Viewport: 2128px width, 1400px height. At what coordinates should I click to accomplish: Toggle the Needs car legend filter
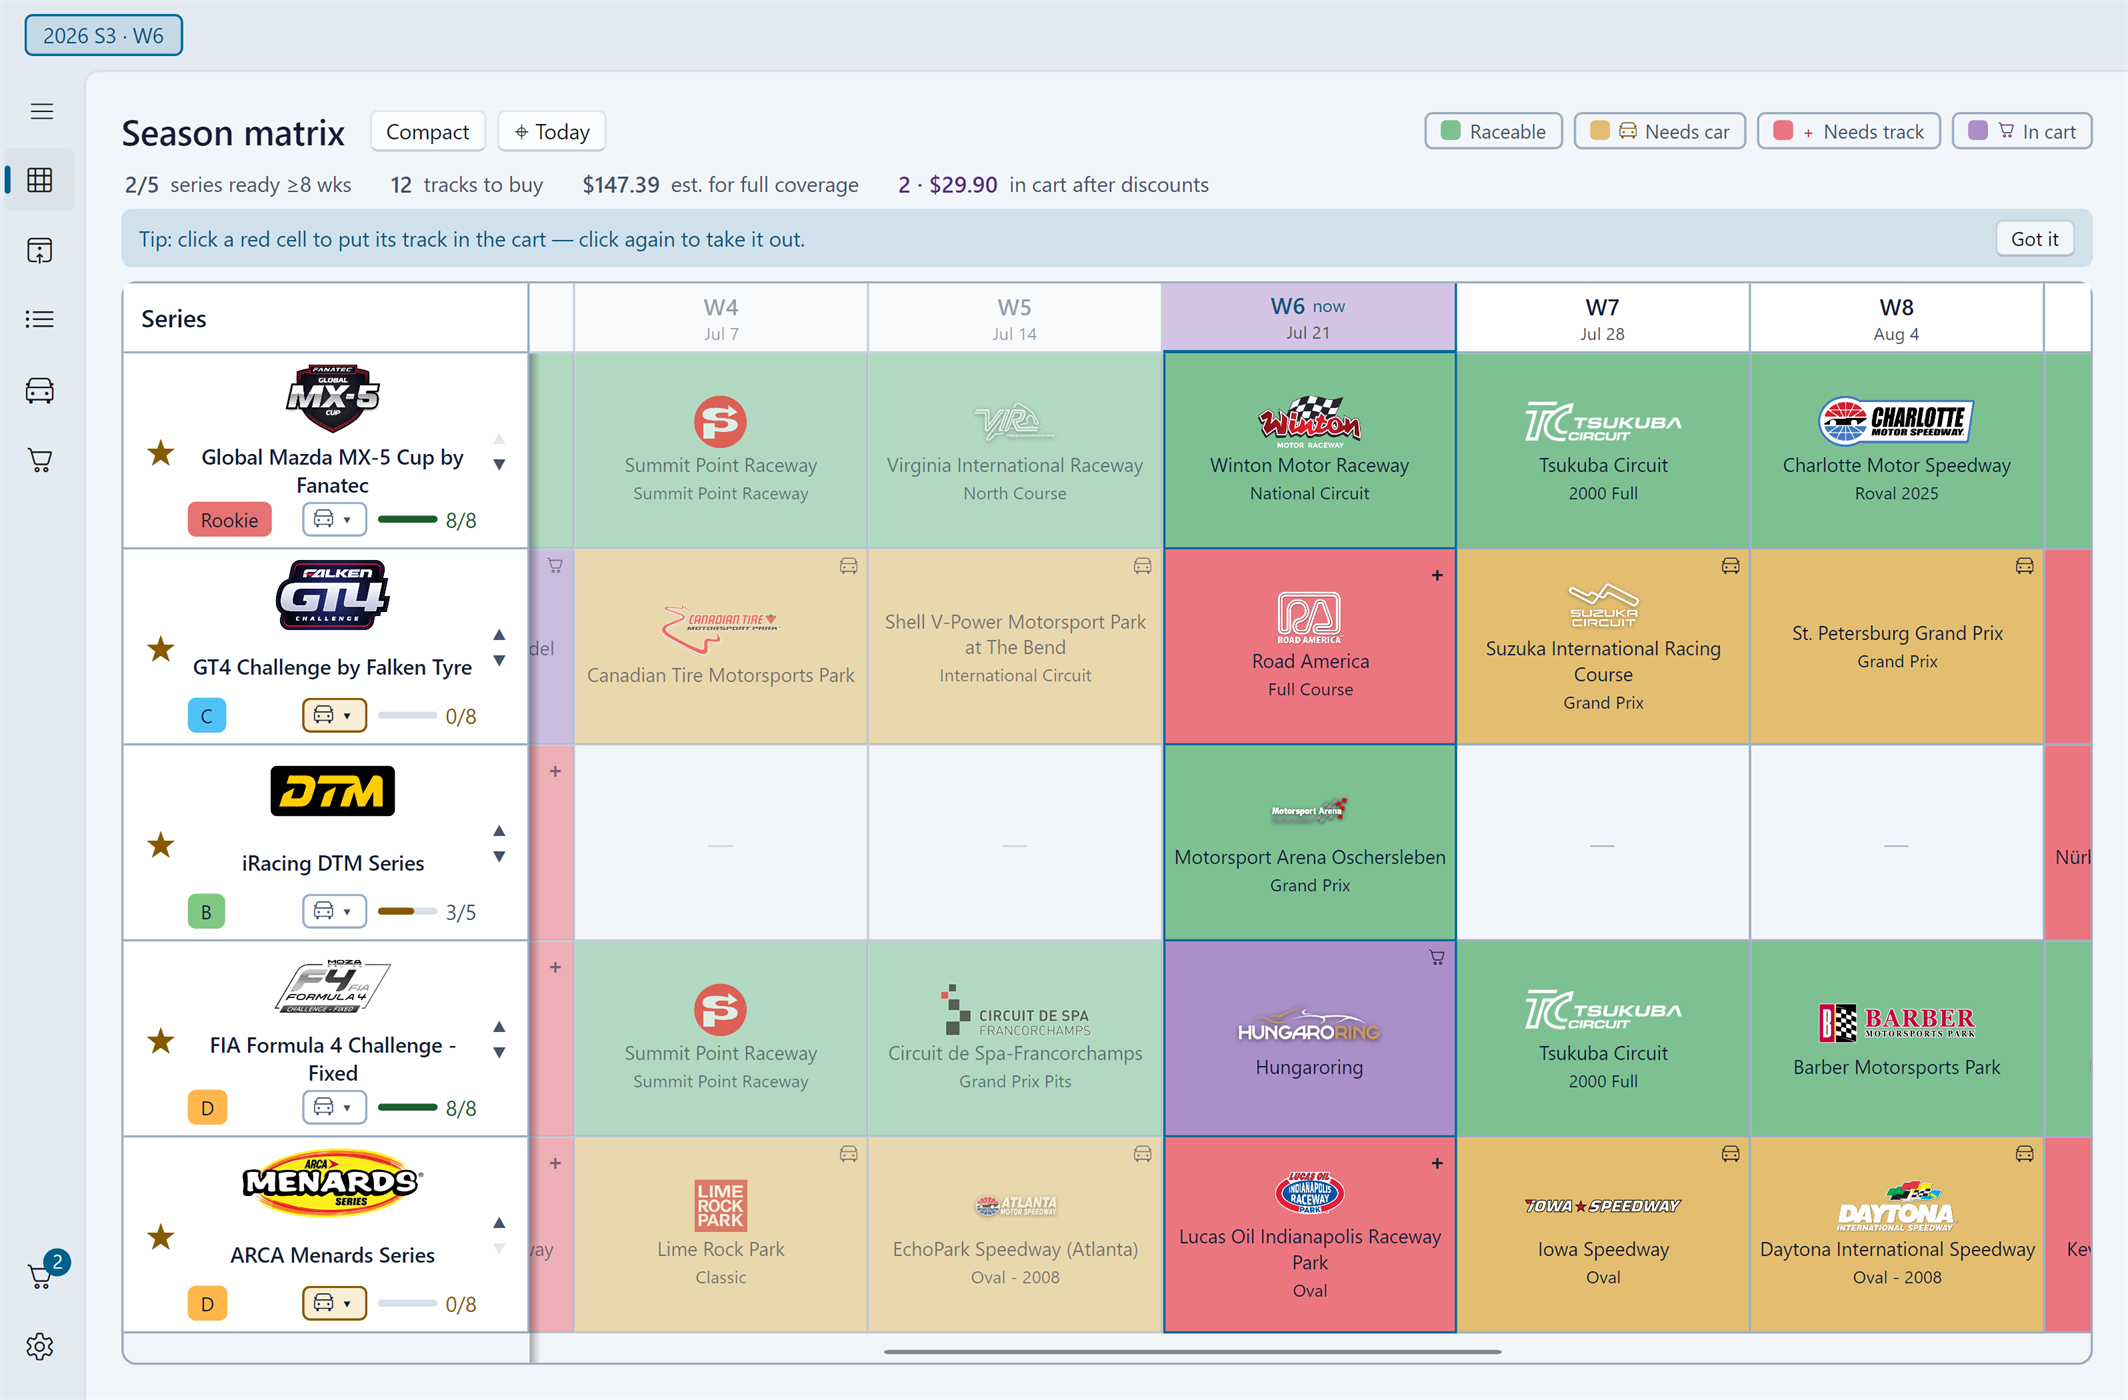1659,131
